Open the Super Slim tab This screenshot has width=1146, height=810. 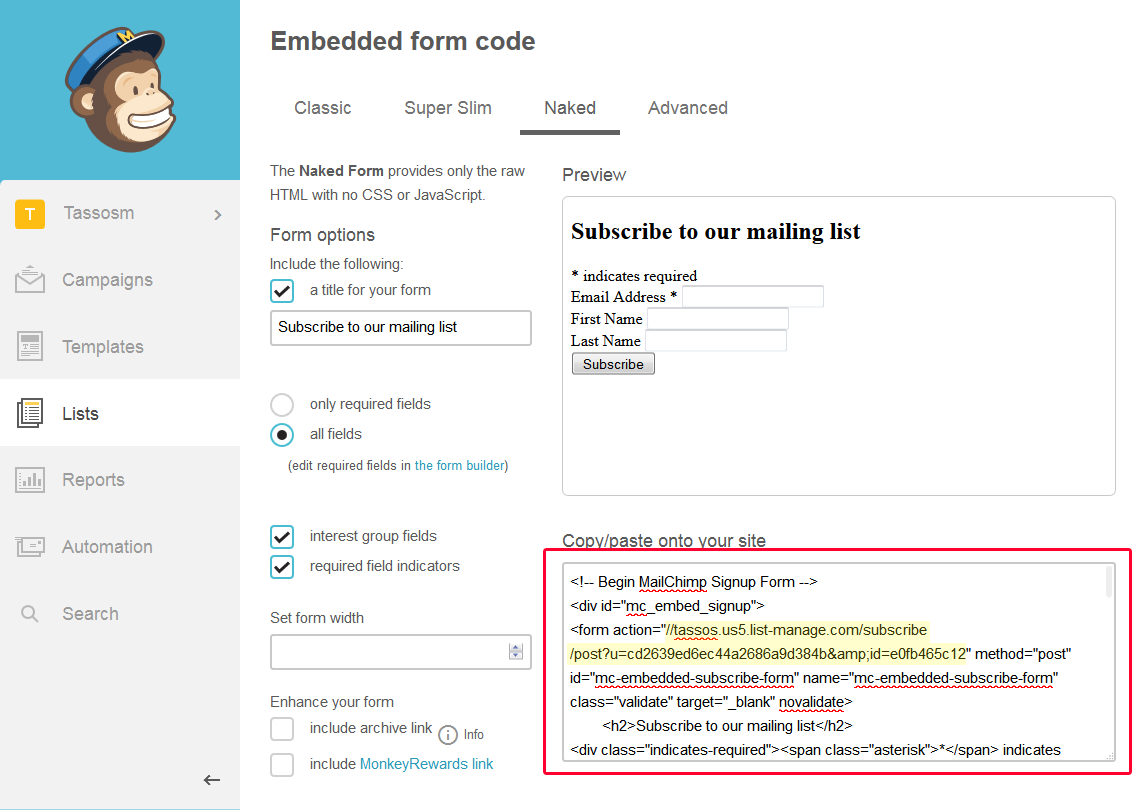448,108
